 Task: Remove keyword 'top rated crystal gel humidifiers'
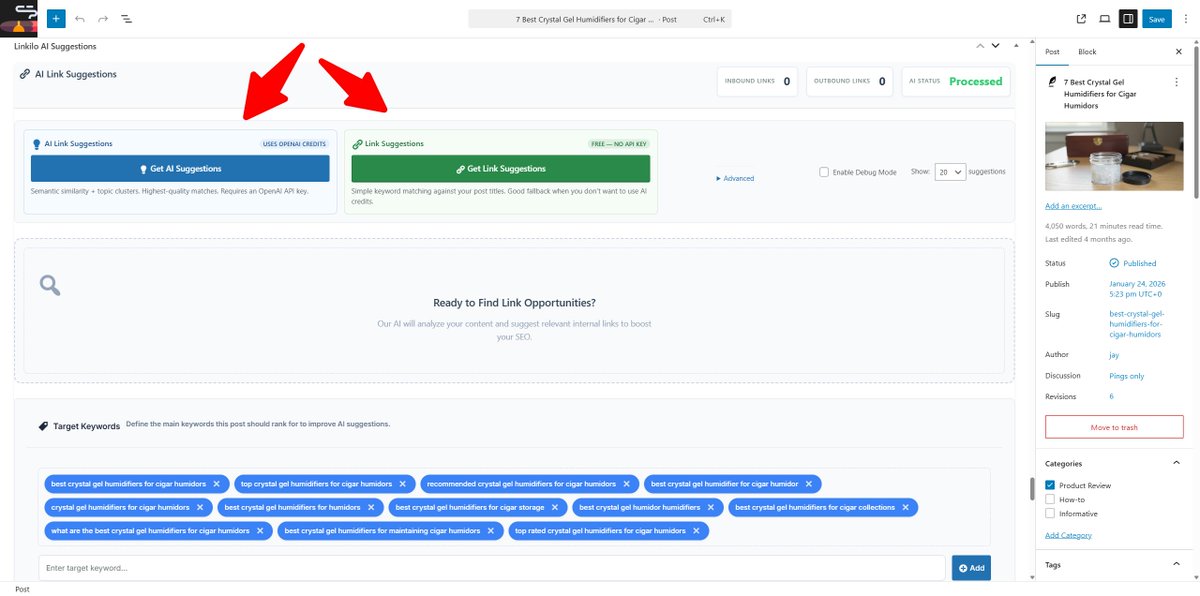695,531
